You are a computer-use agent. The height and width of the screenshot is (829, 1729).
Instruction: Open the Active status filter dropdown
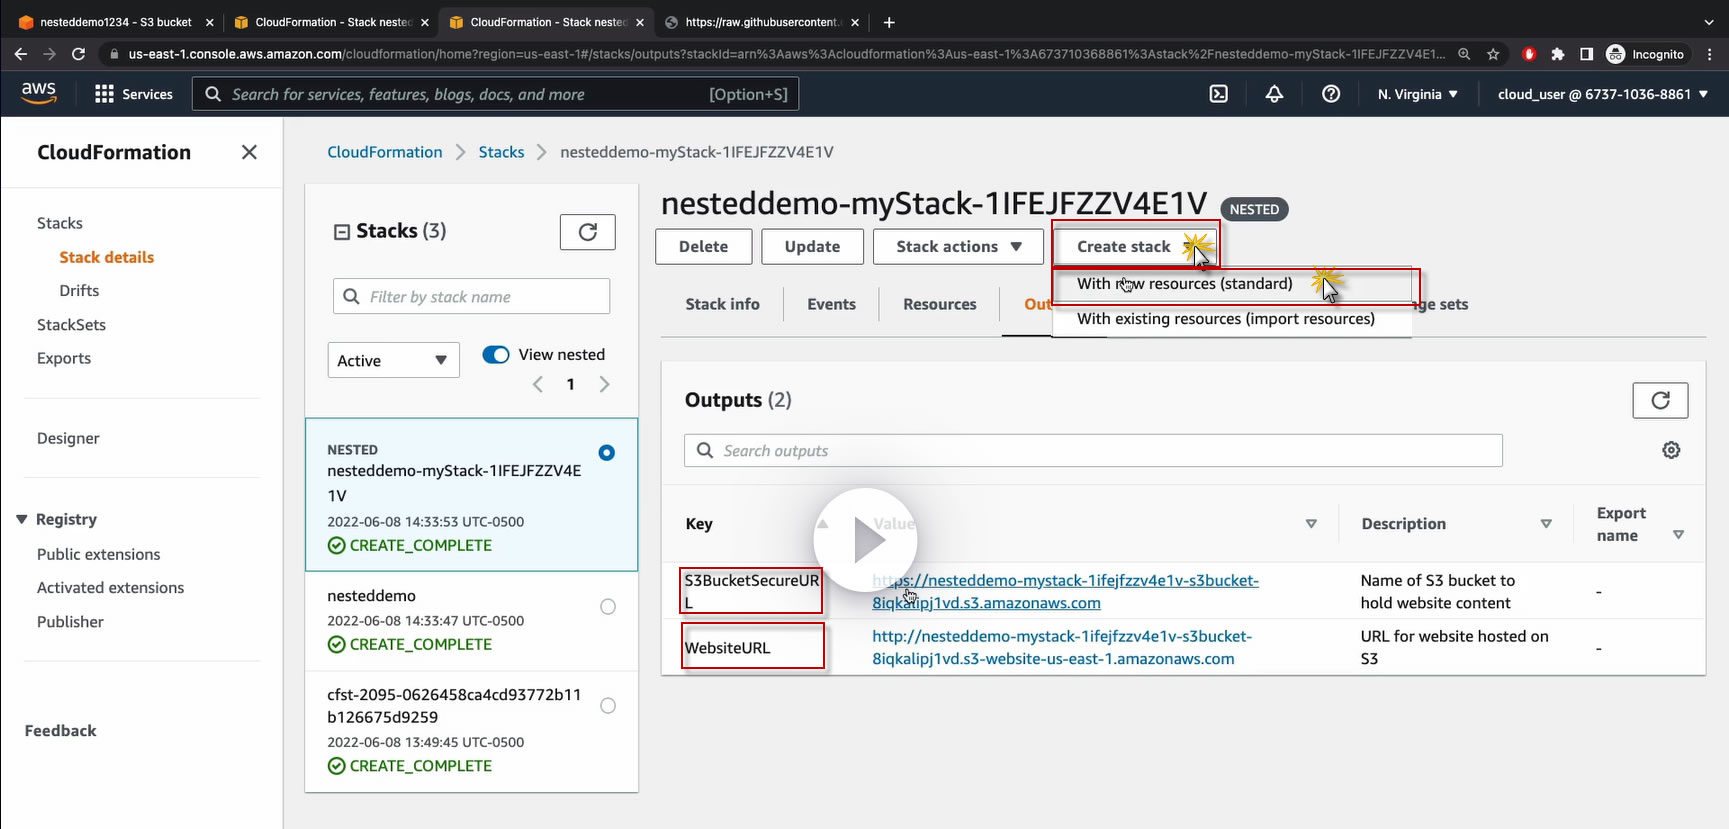pos(393,360)
